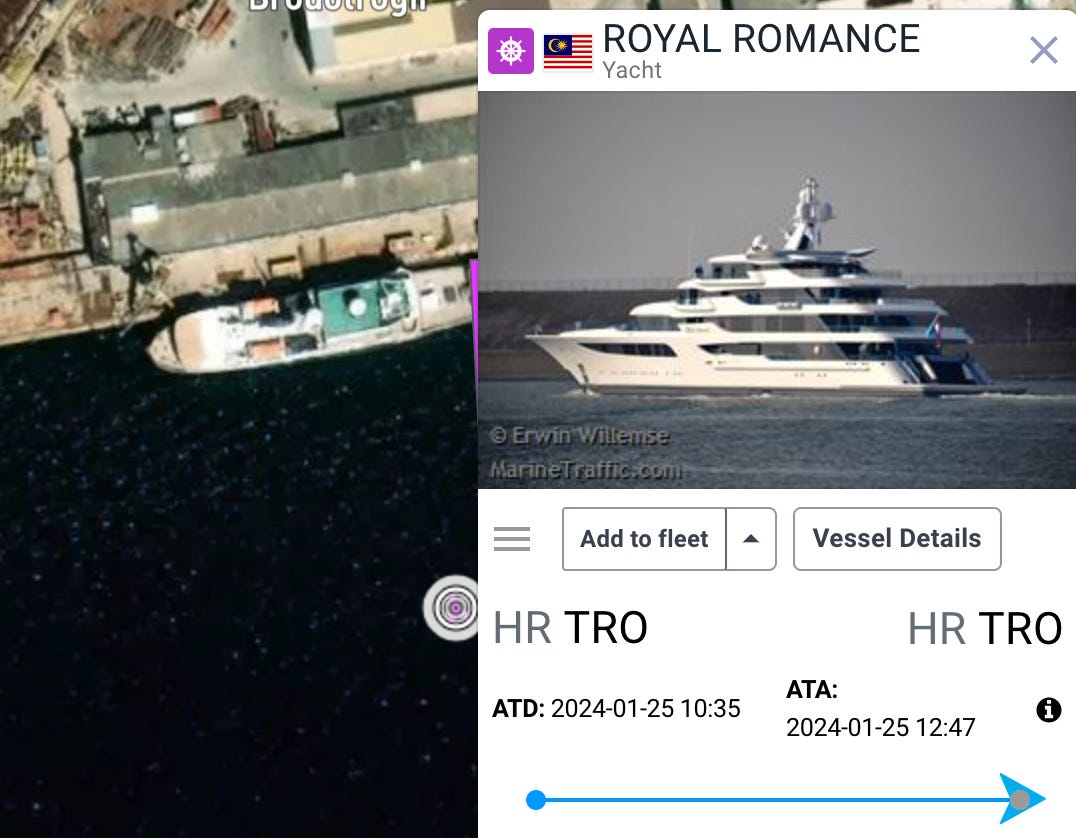
Task: Click the Malaysian flag icon
Action: coord(568,52)
